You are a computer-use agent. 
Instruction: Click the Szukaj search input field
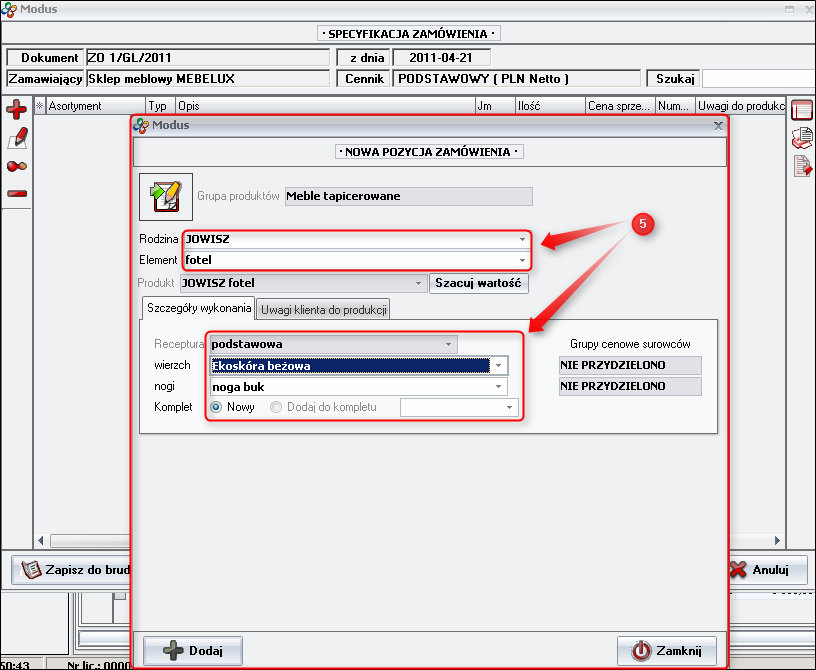pos(757,78)
